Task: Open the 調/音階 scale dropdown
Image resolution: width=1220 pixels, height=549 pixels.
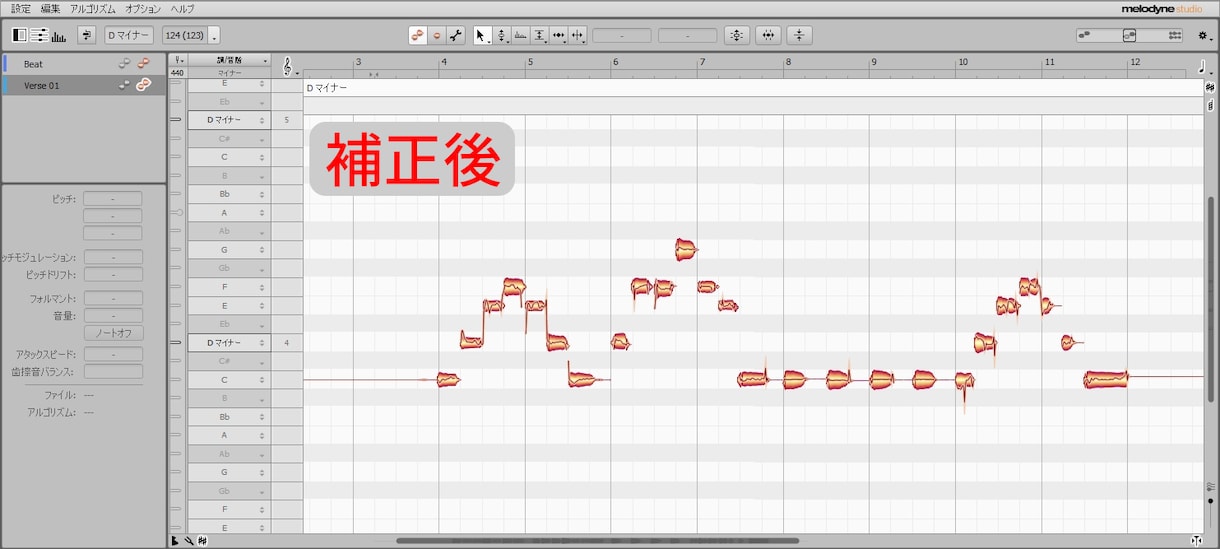Action: (229, 60)
